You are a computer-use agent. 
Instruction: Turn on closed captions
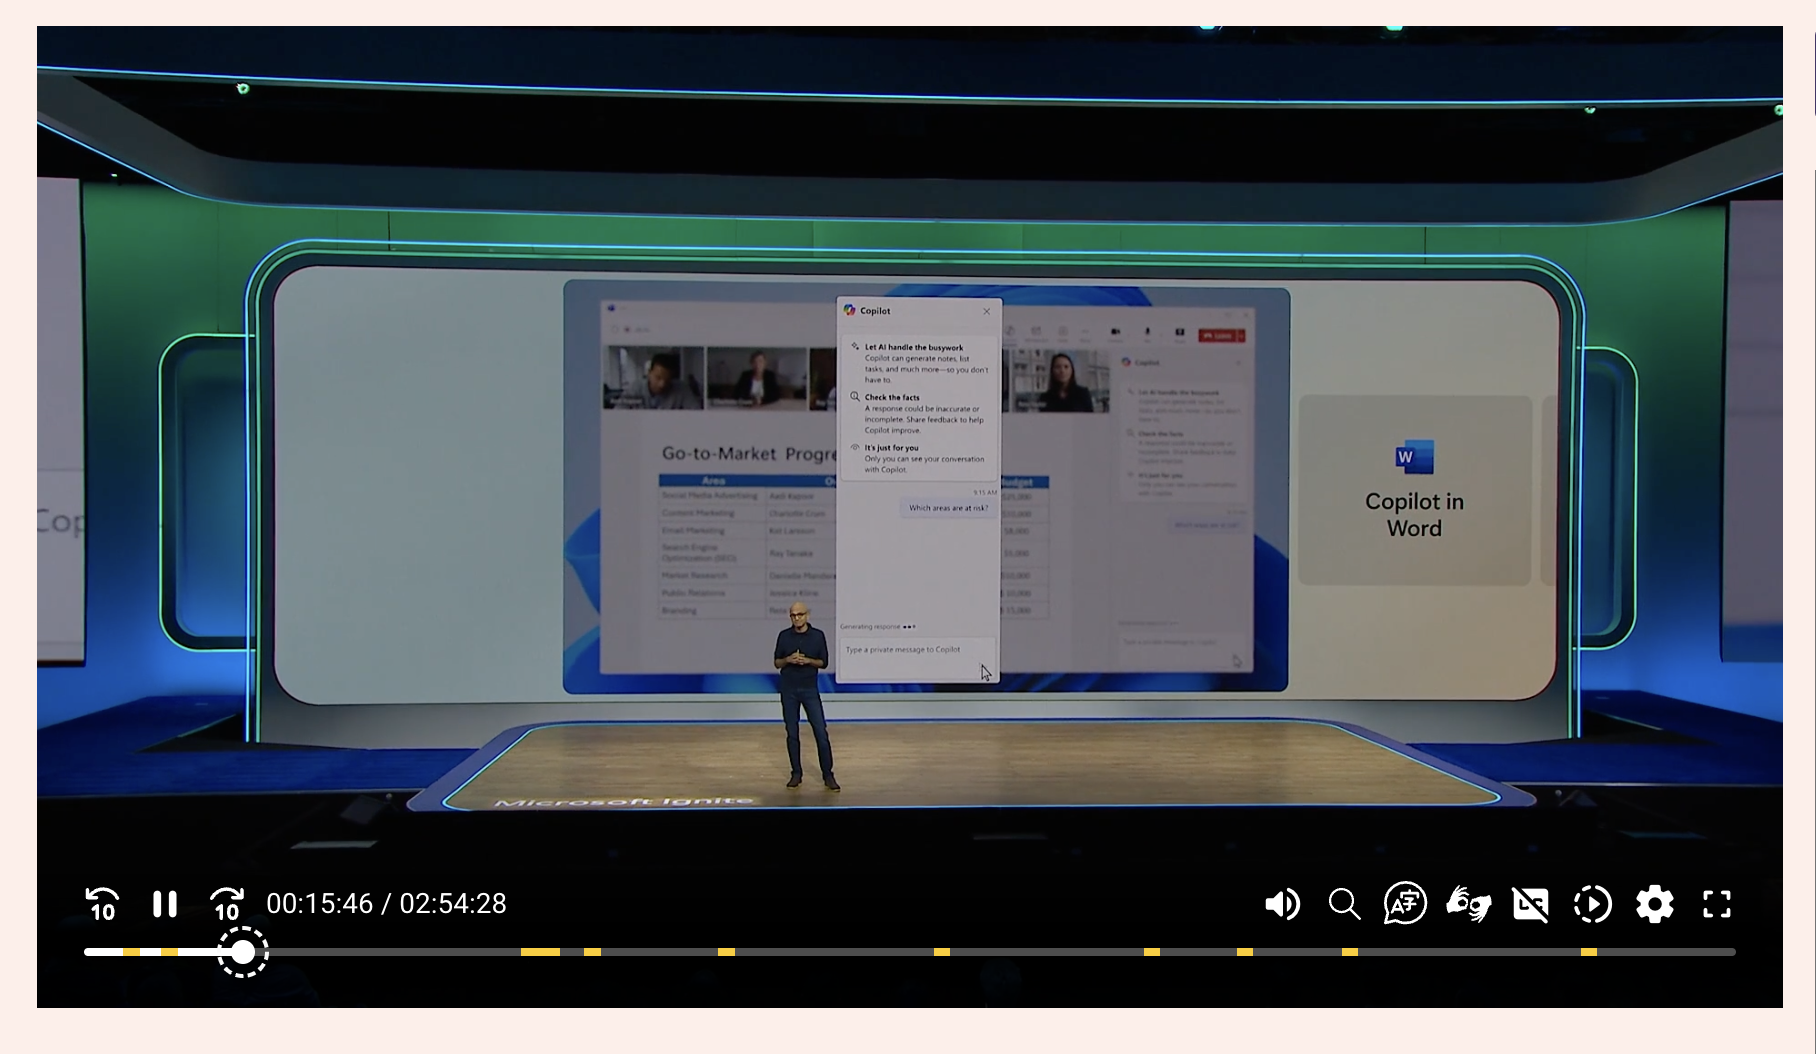coord(1530,904)
